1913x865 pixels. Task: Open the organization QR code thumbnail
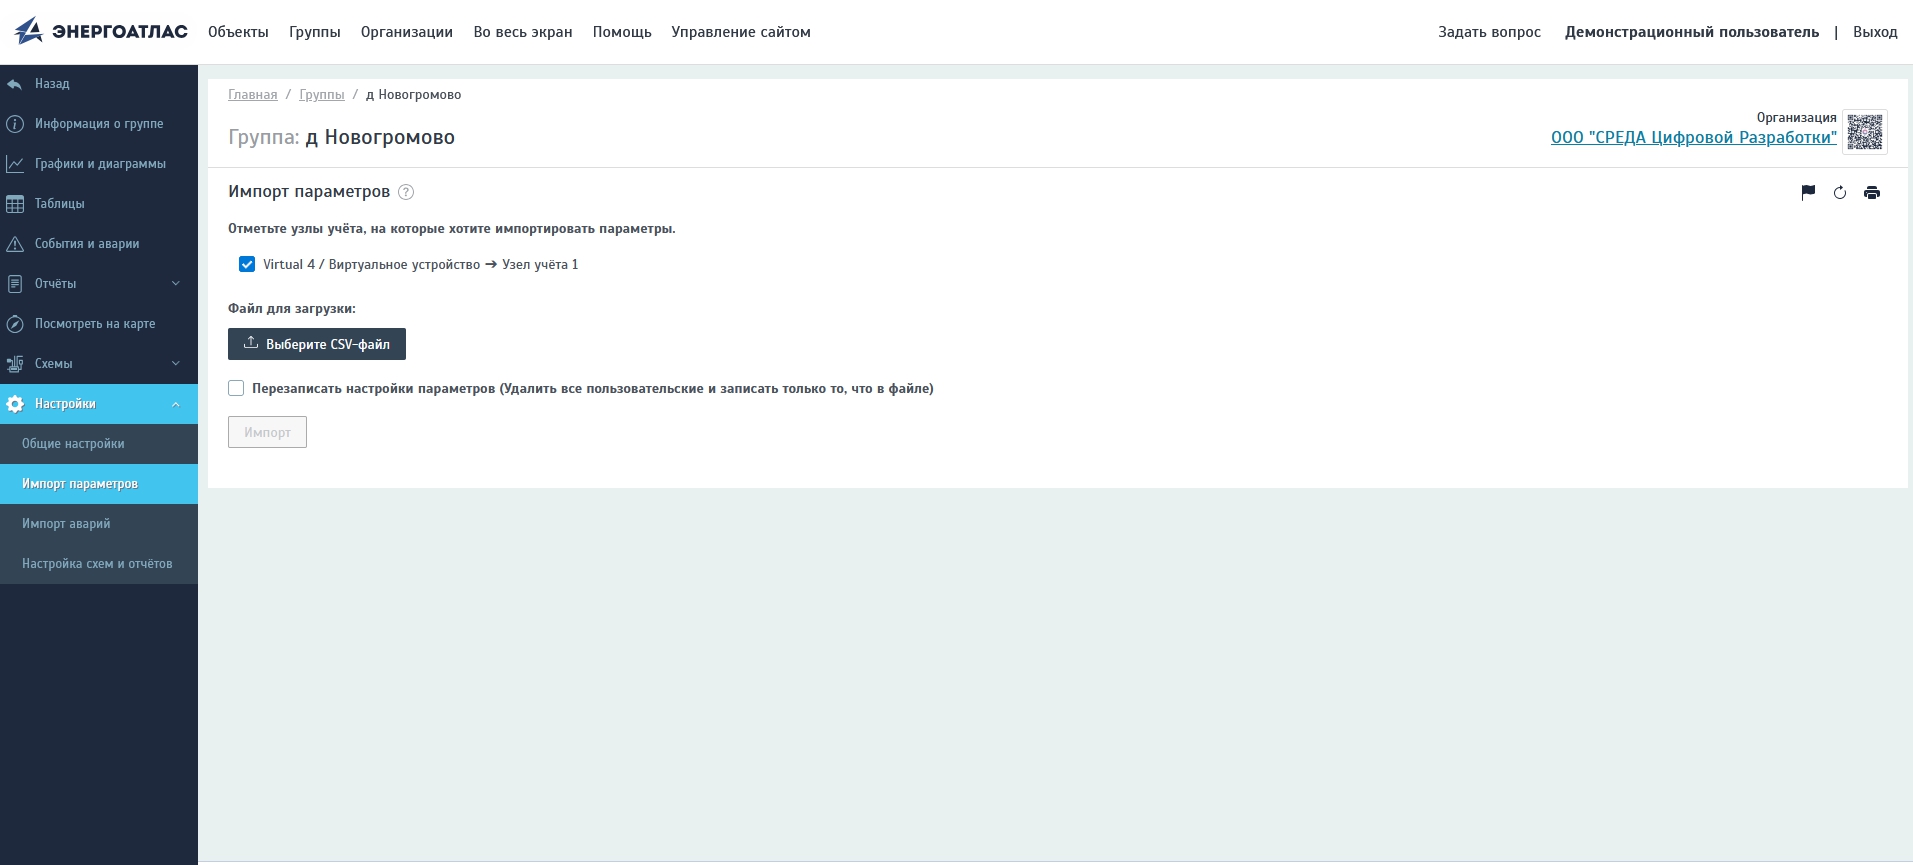(1865, 132)
